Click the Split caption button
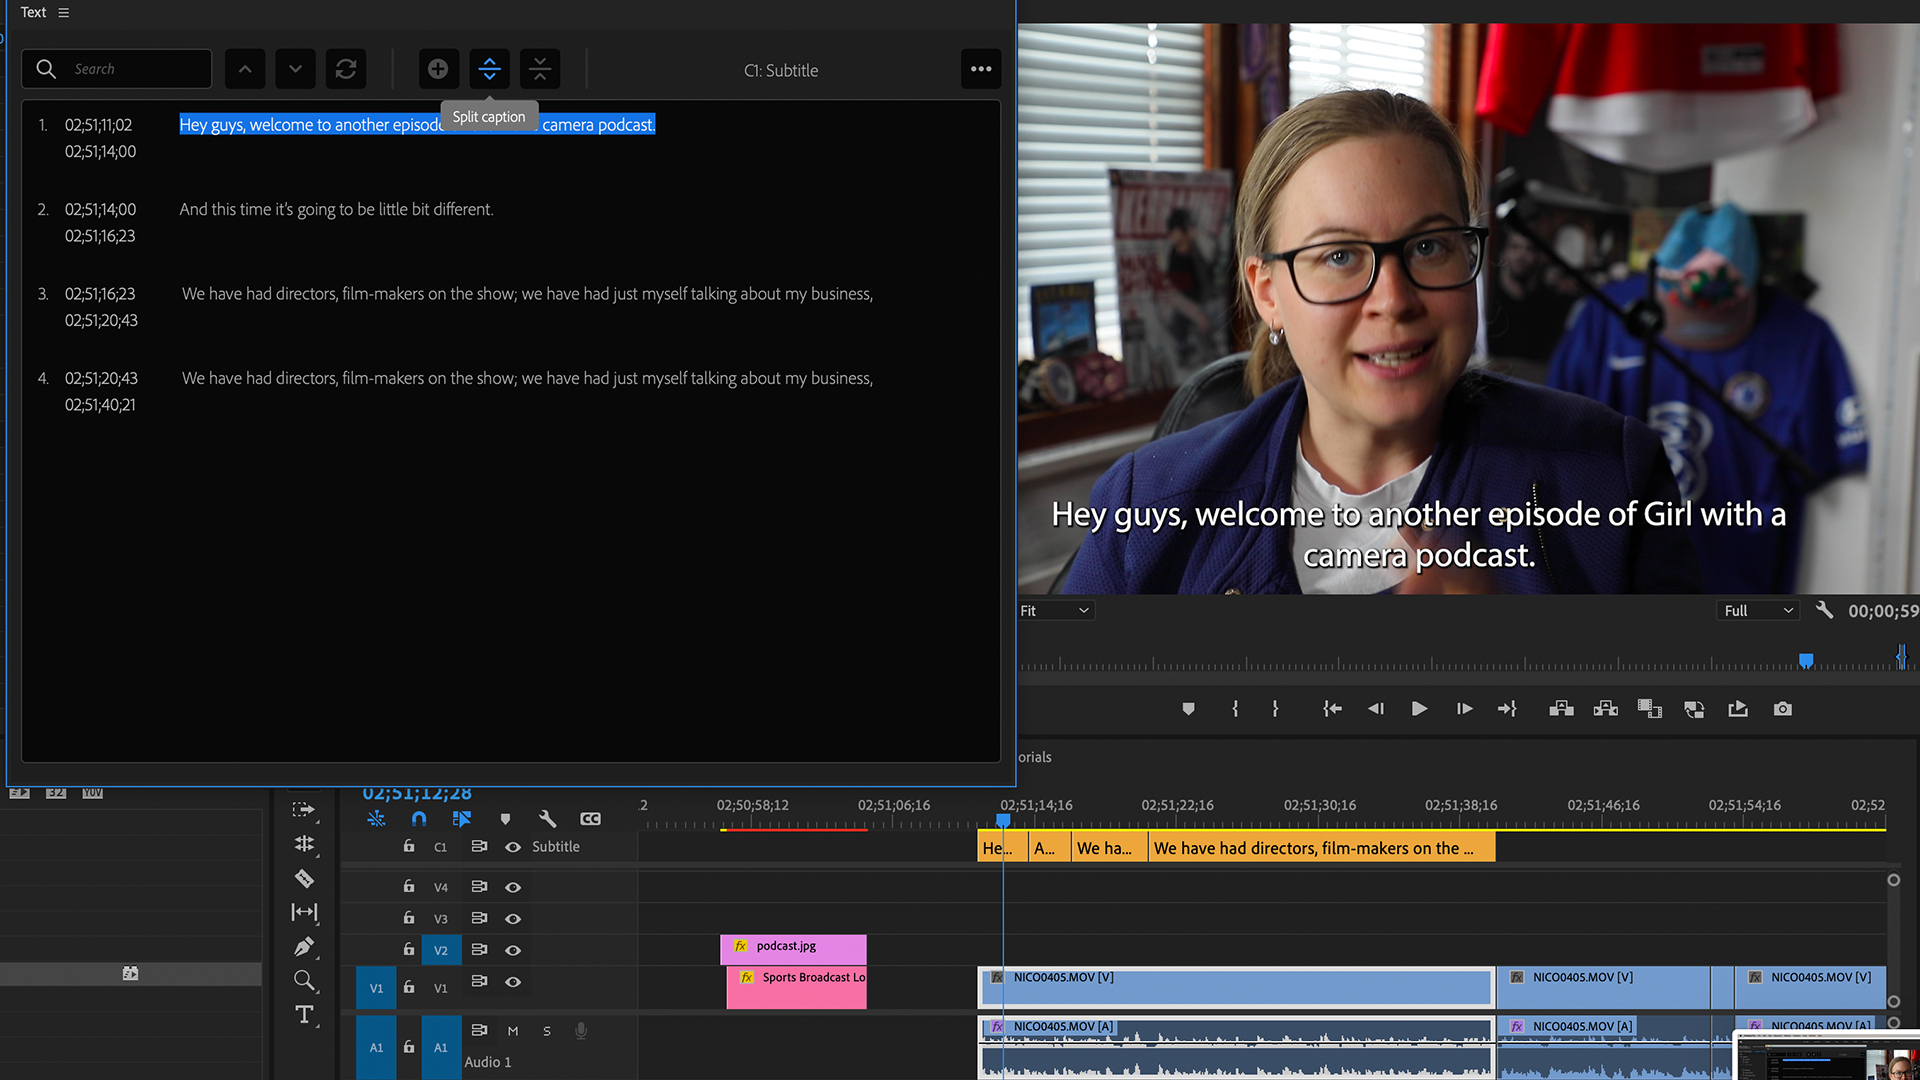The width and height of the screenshot is (1920, 1080). tap(489, 69)
